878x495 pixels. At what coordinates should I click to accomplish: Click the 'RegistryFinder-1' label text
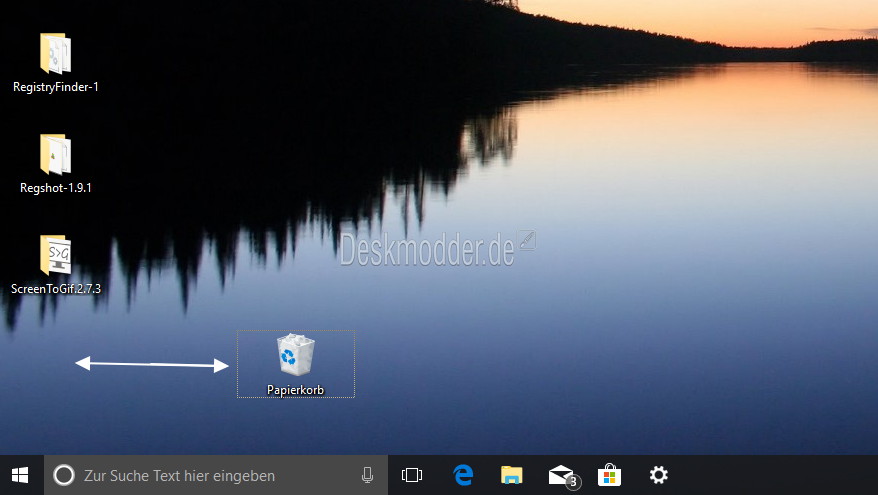(x=55, y=87)
